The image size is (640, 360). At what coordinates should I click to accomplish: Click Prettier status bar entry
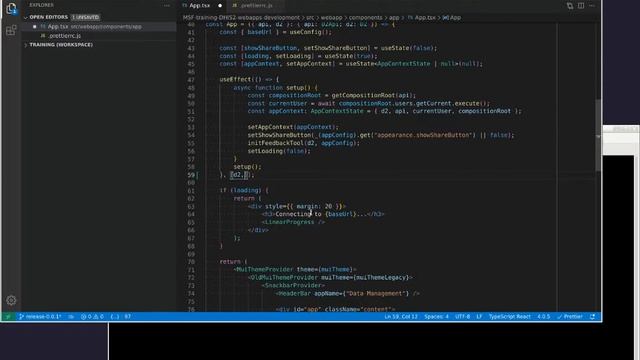click(570, 317)
